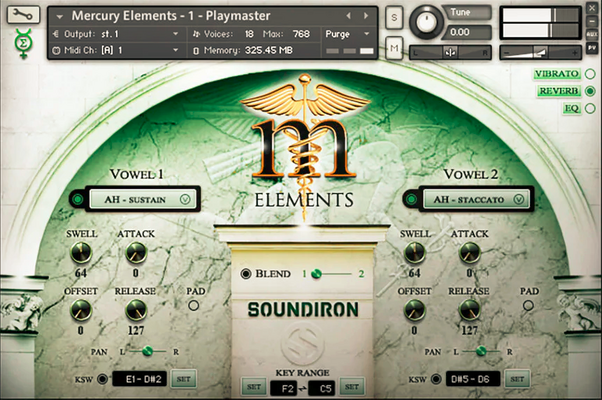Mute the instrument with M button
This screenshot has height=400, width=602.
tap(394, 48)
